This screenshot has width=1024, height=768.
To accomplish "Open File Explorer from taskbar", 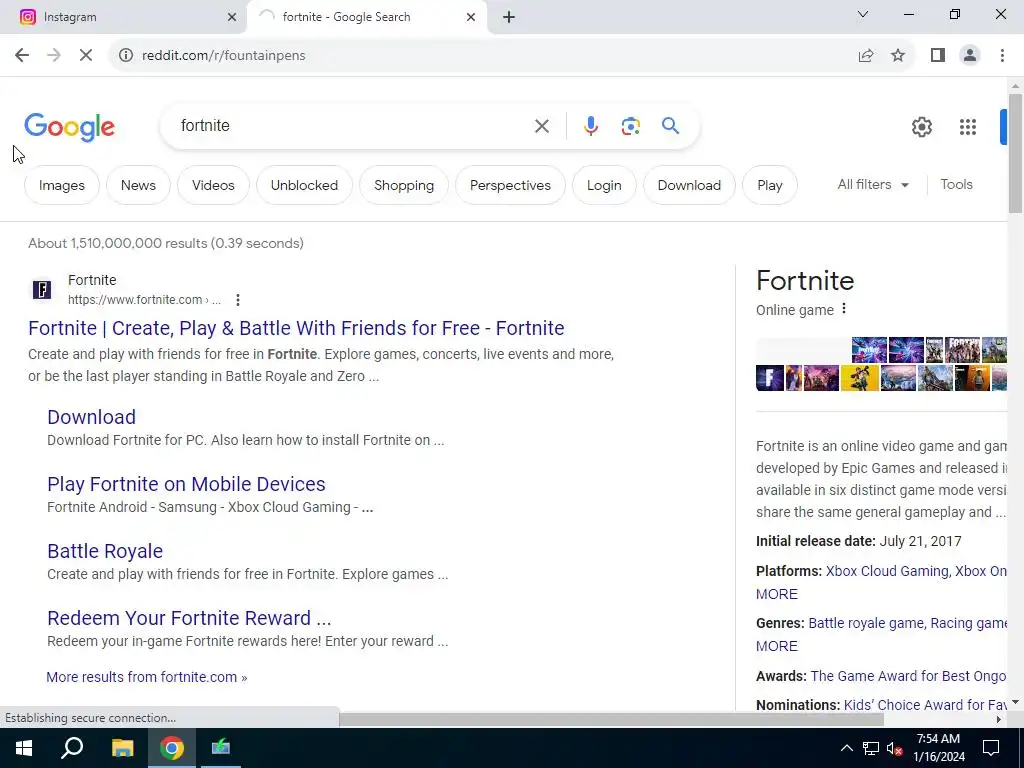I will (122, 748).
